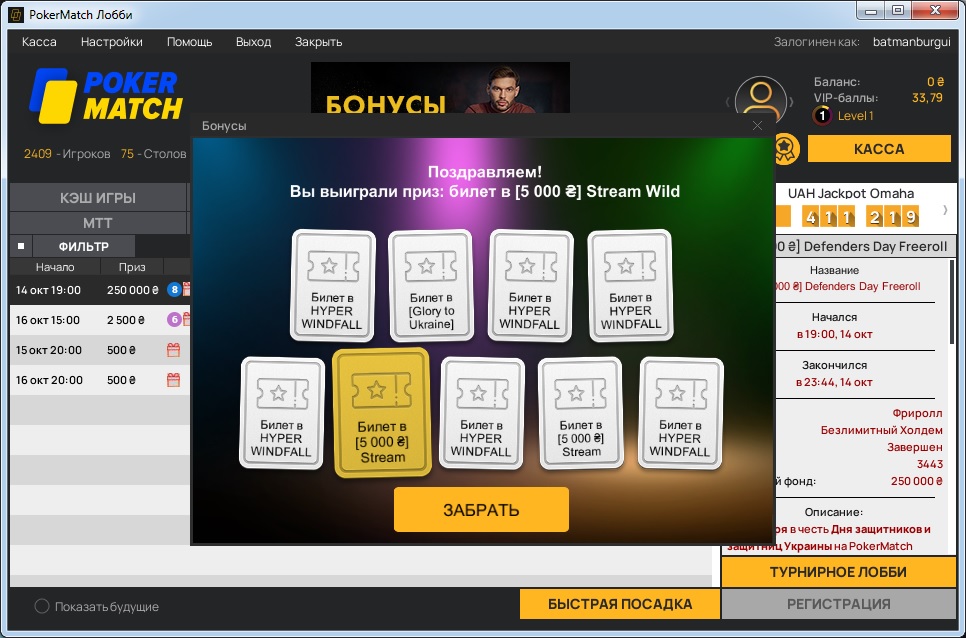Image resolution: width=966 pixels, height=638 pixels.
Task: Click the username batmanburgui
Action: (912, 42)
